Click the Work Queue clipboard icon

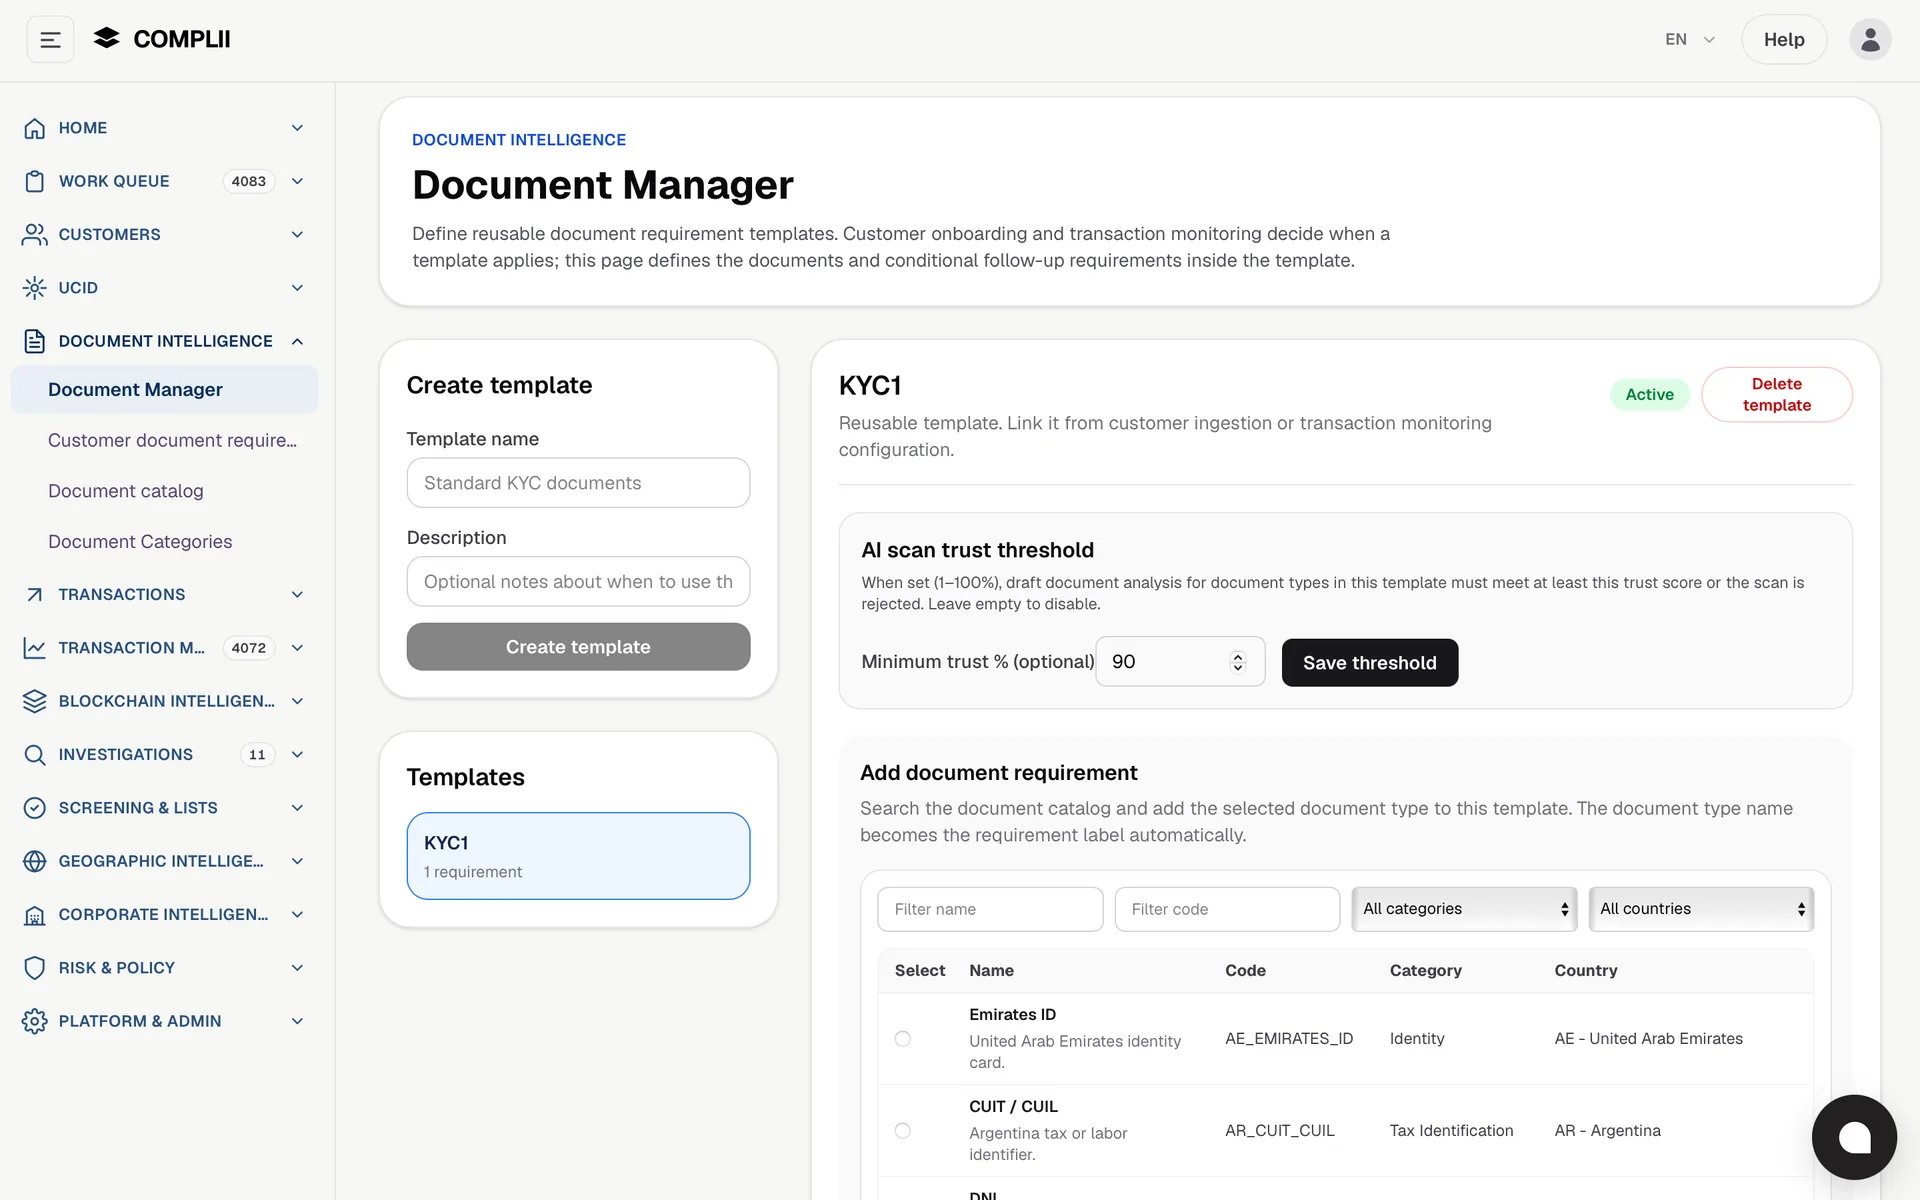coord(35,181)
